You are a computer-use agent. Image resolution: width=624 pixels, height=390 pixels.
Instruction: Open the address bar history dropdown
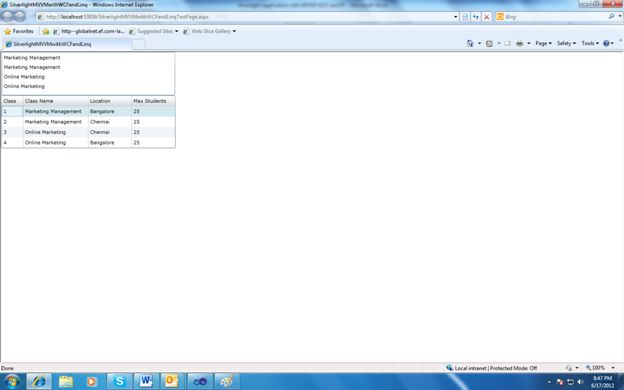[456, 17]
